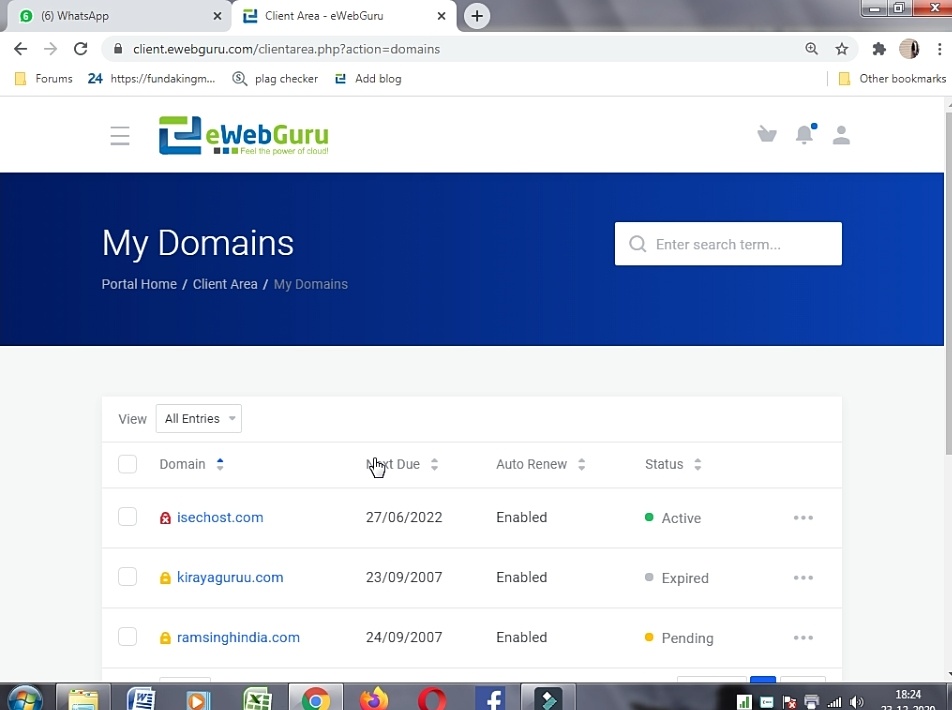Image resolution: width=952 pixels, height=710 pixels.
Task: Open Chrome three-dot menu
Action: point(939,49)
